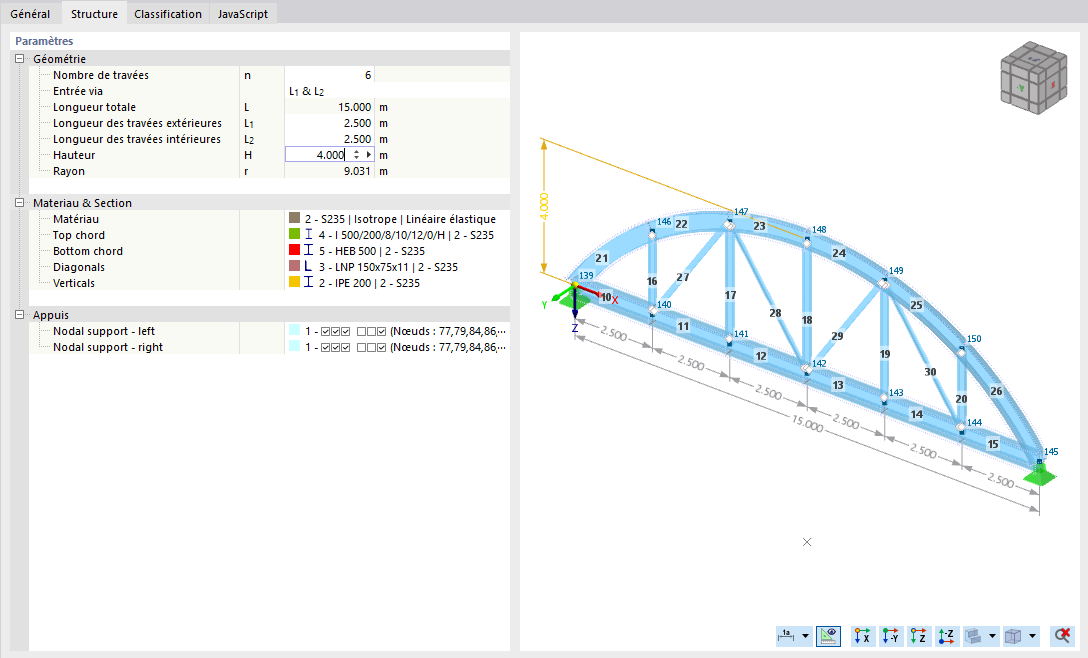Click member number 23 in the model view

point(759,226)
